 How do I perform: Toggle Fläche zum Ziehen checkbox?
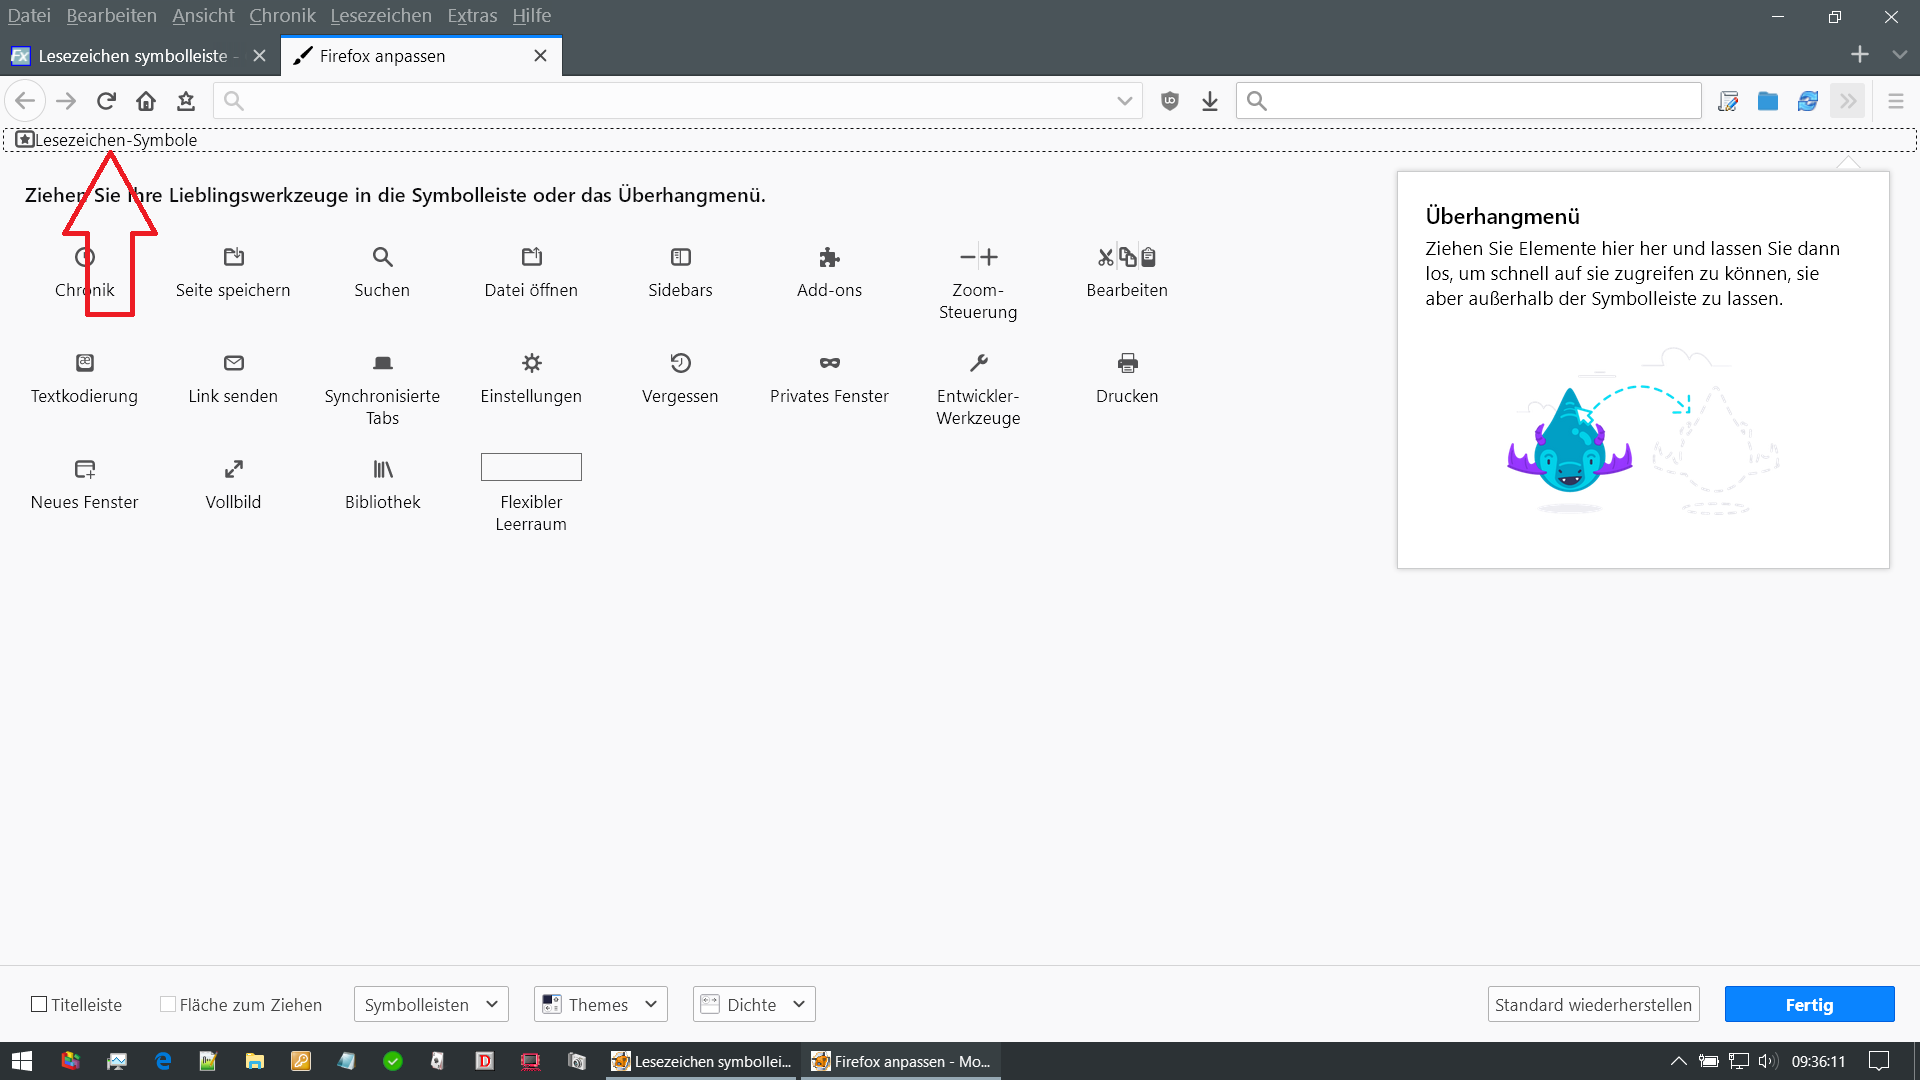(x=168, y=1004)
